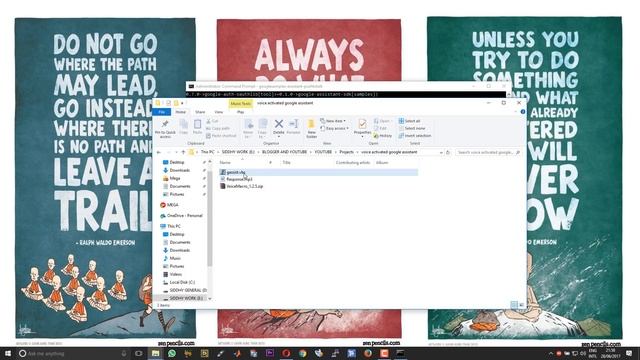Open Local Disk (C:) in navigation pane

coord(179,282)
